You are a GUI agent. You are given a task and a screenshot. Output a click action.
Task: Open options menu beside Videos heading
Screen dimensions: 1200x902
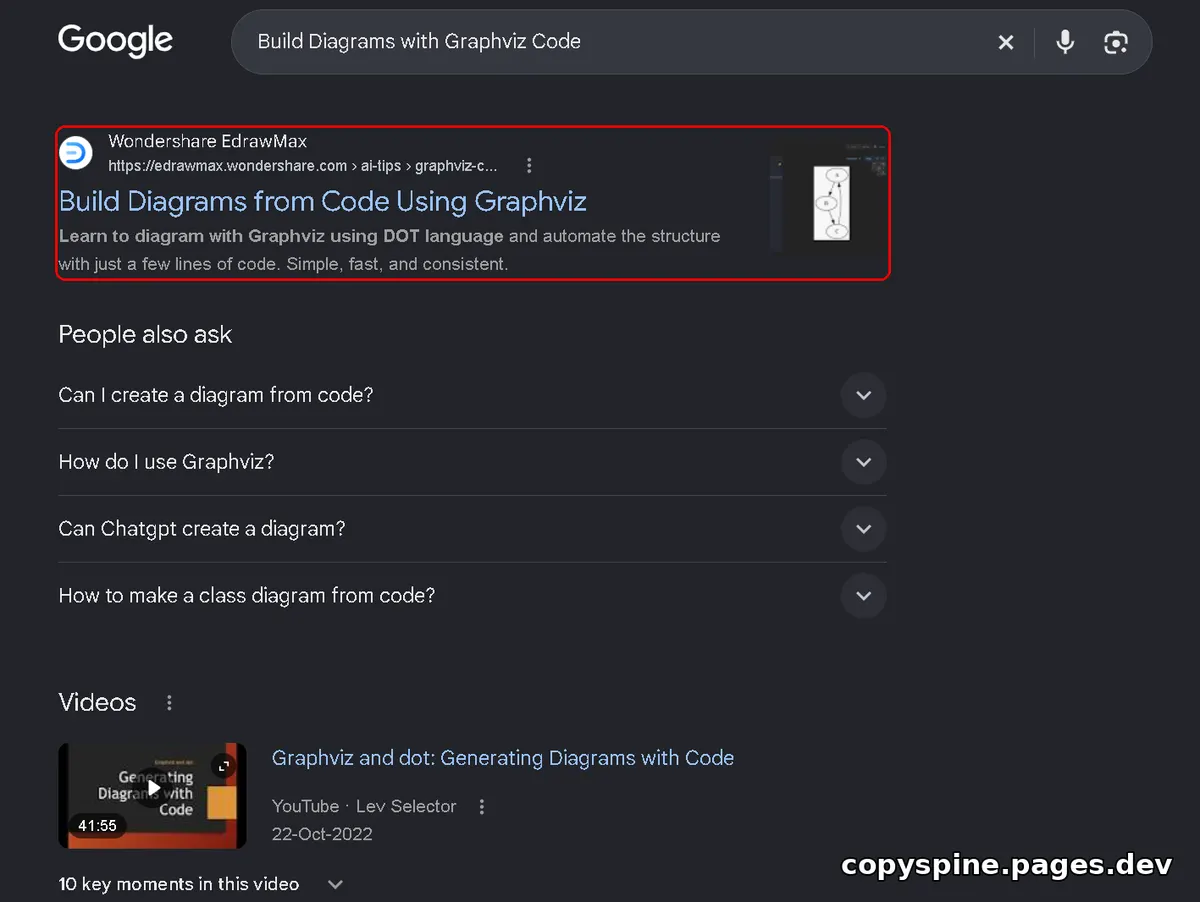coord(169,703)
